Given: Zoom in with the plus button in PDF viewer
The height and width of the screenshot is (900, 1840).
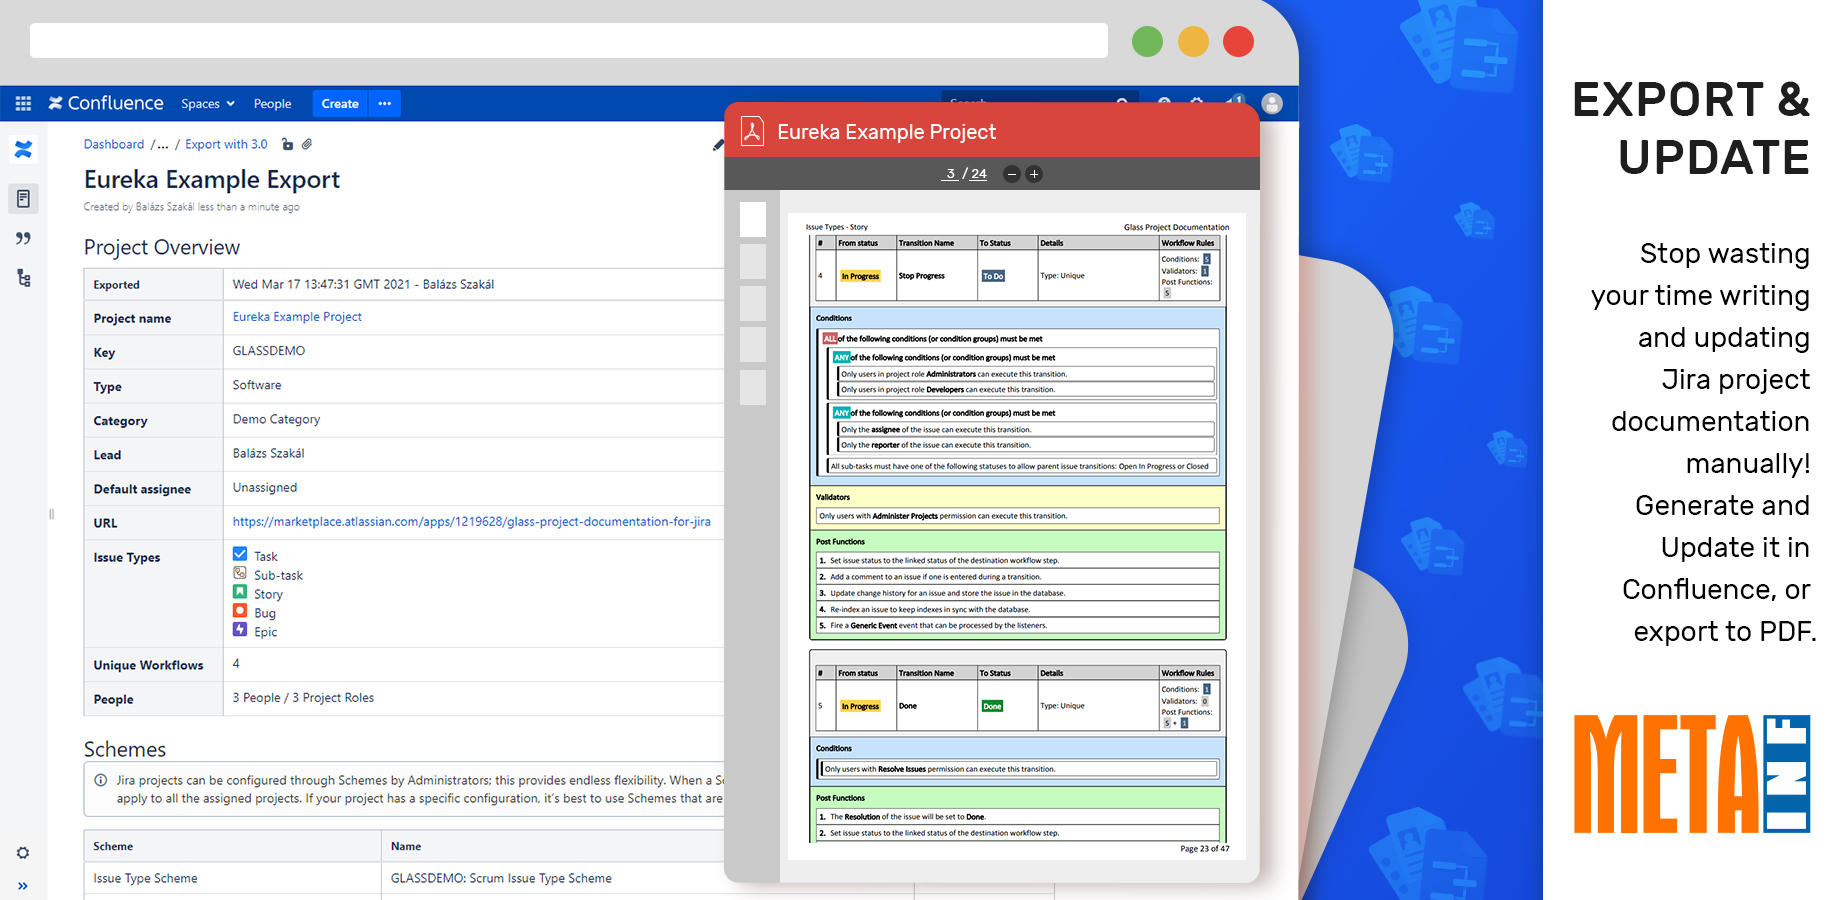Looking at the screenshot, I should click(x=1035, y=174).
